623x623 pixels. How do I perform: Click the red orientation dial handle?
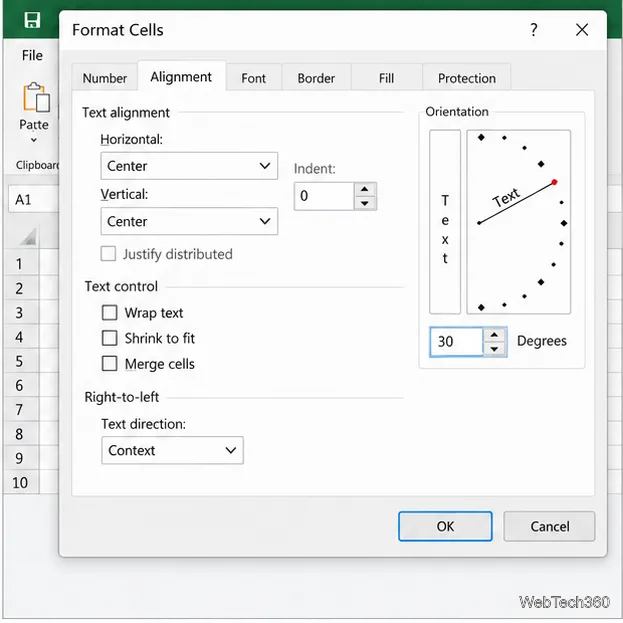(x=554, y=182)
